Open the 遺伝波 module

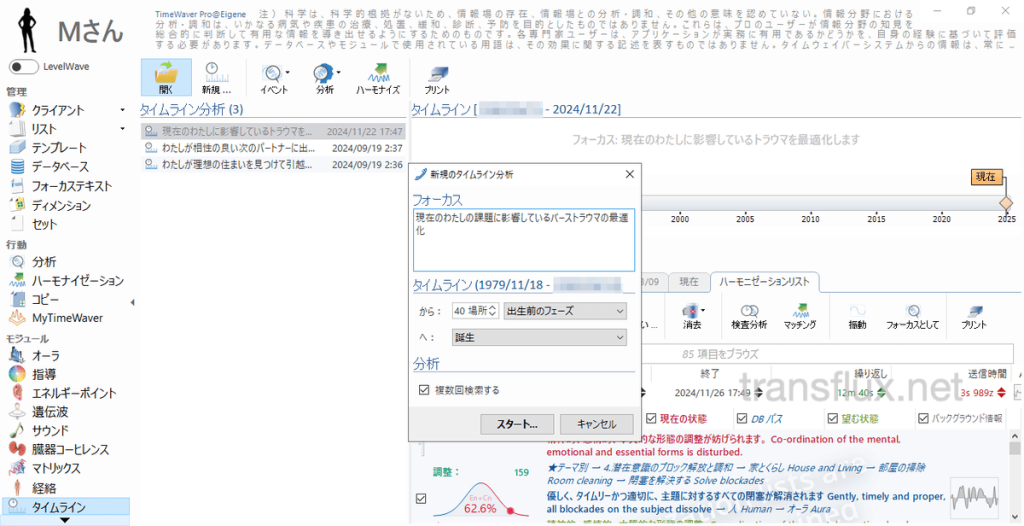tap(50, 412)
